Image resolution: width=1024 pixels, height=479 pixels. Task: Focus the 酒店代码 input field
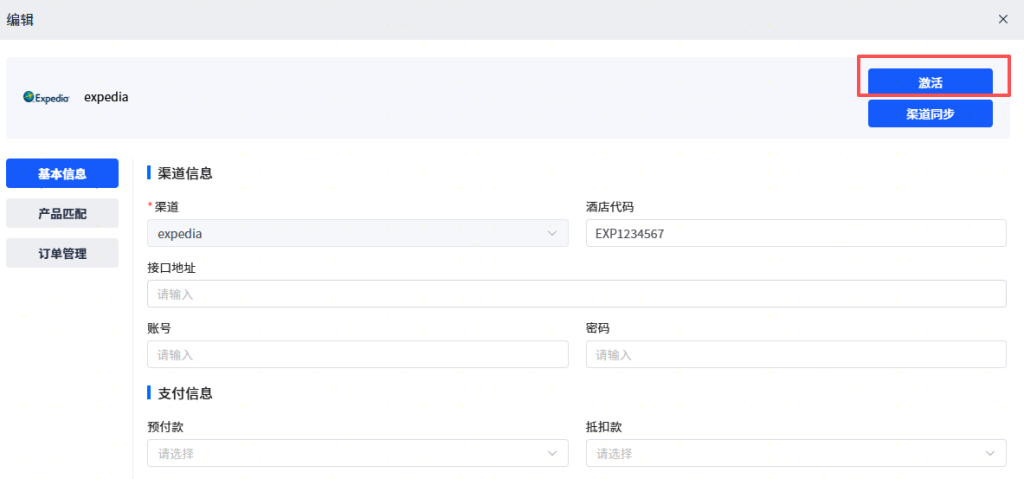click(x=795, y=233)
